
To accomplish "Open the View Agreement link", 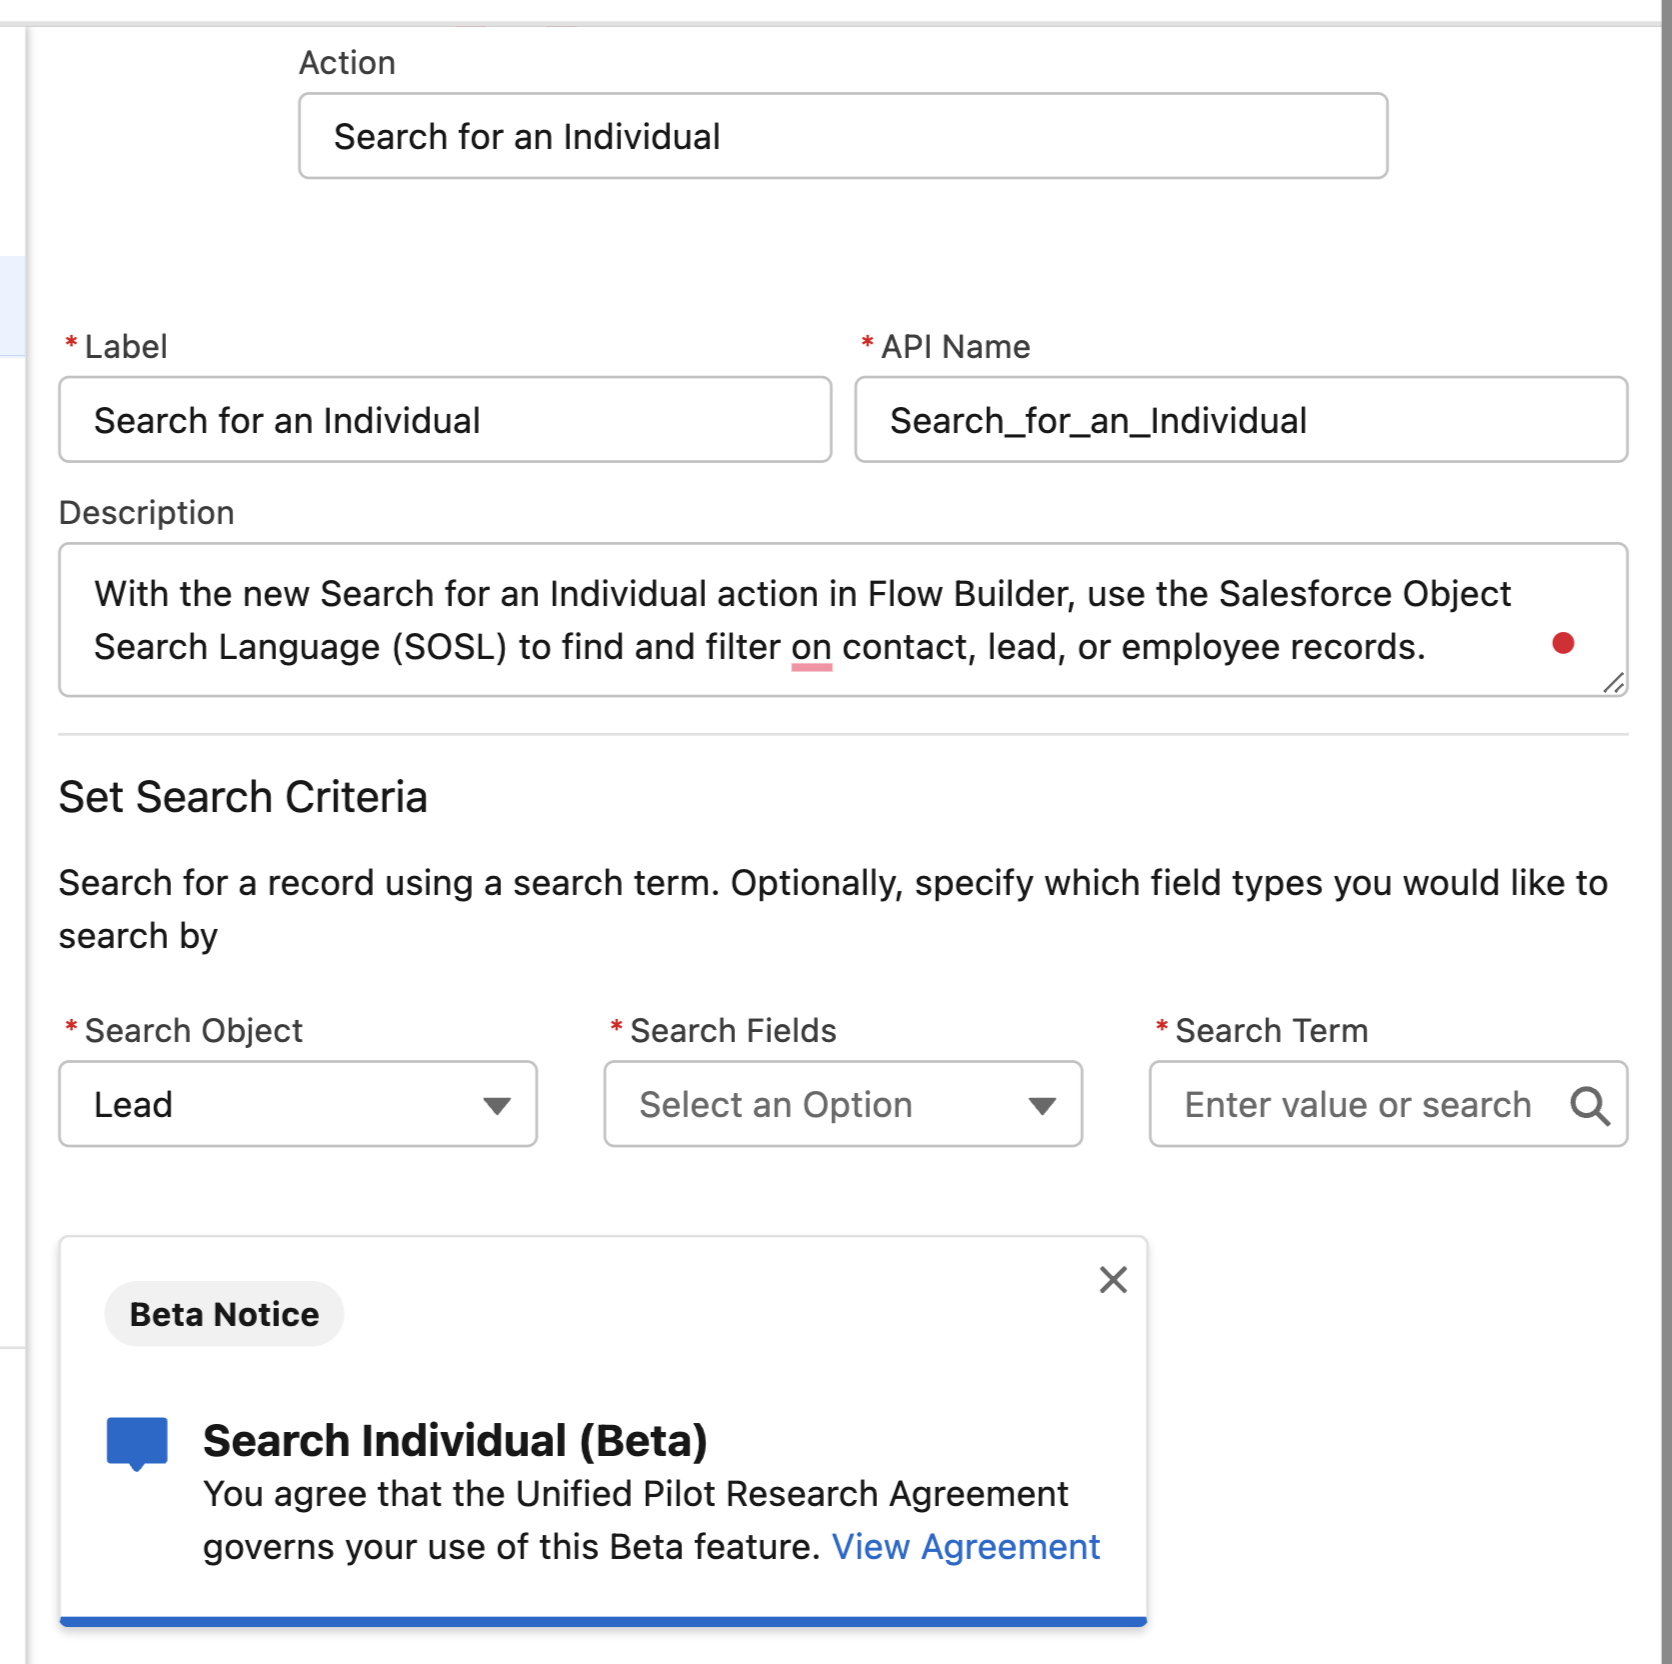I will tap(965, 1547).
